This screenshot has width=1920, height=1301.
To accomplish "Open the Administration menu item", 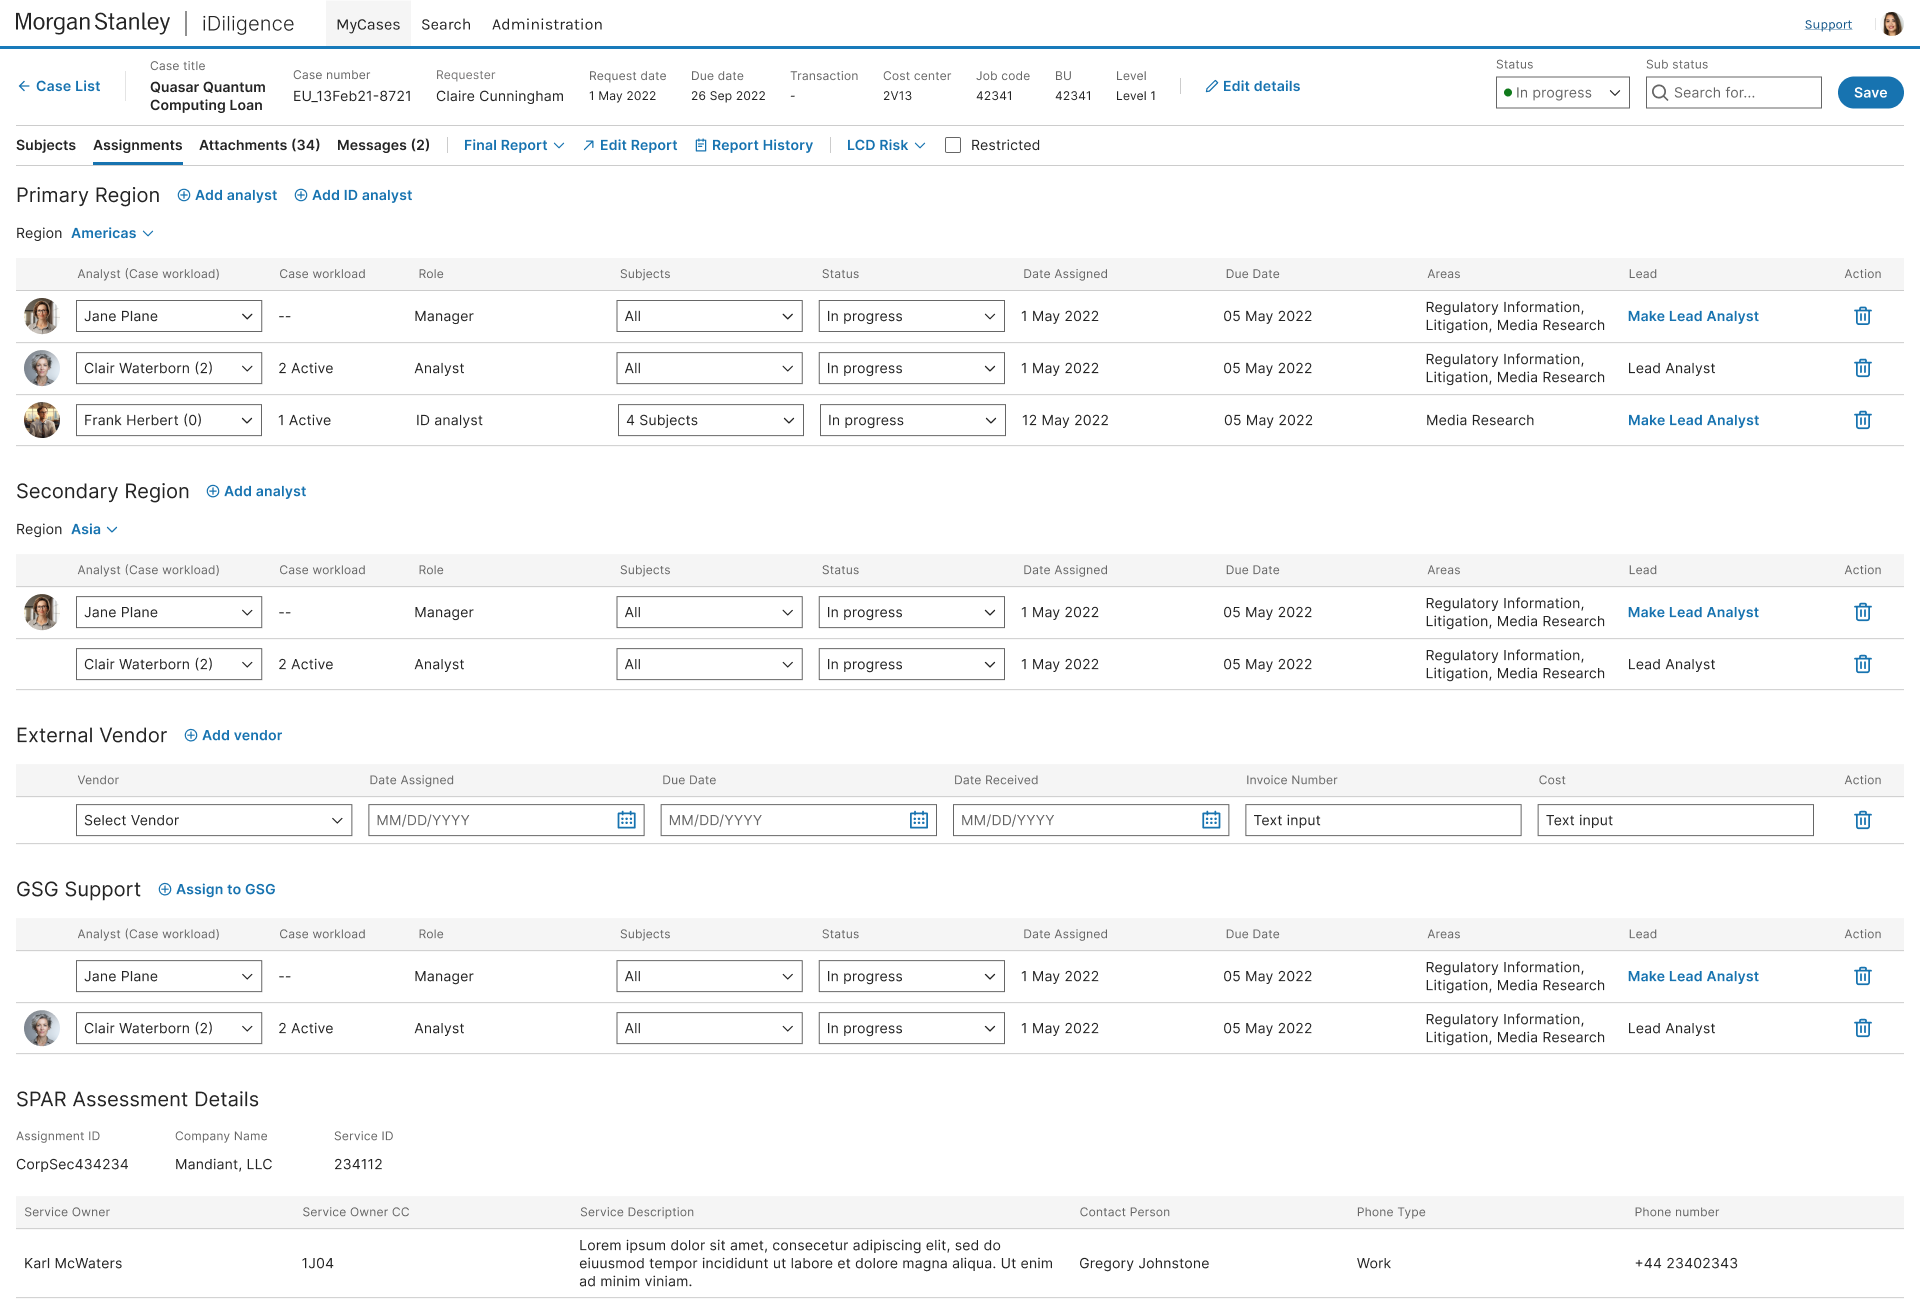I will coord(547,25).
